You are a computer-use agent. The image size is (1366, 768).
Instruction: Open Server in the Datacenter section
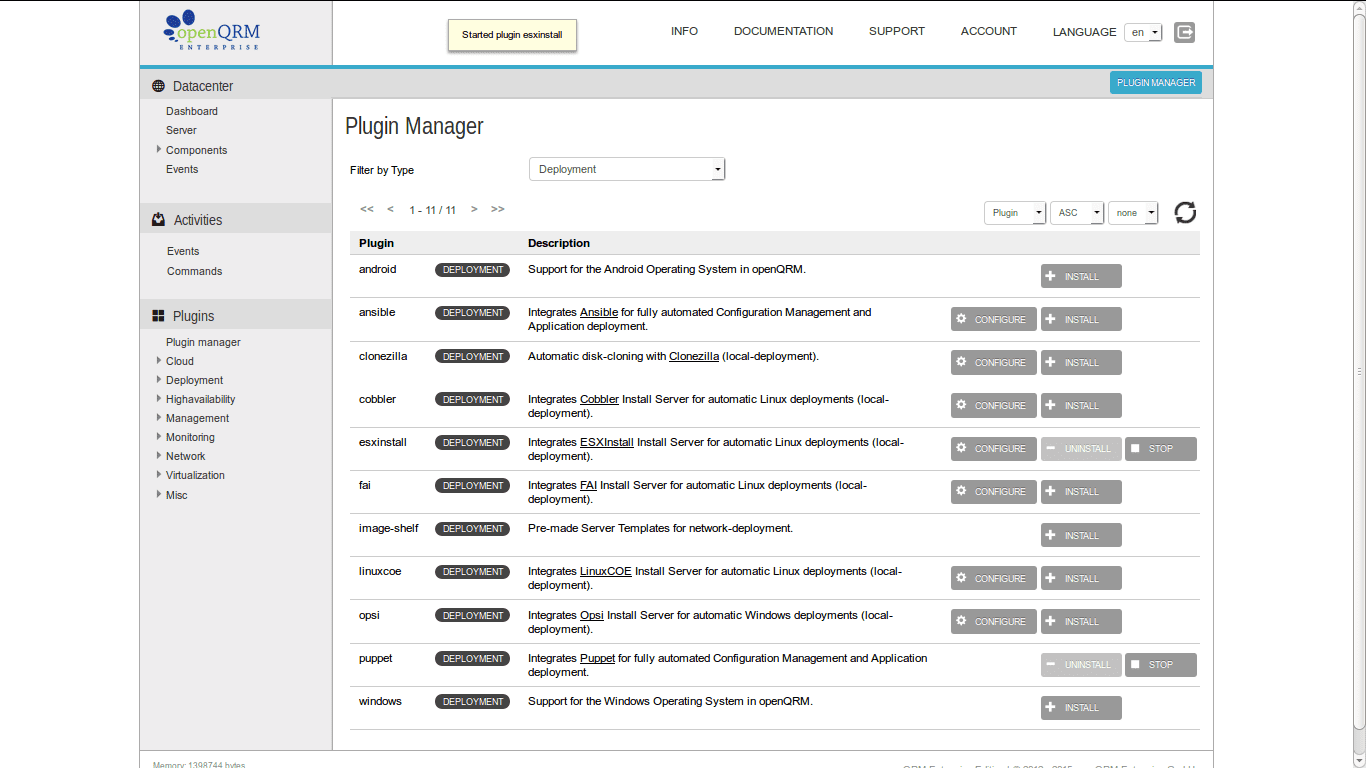tap(181, 130)
